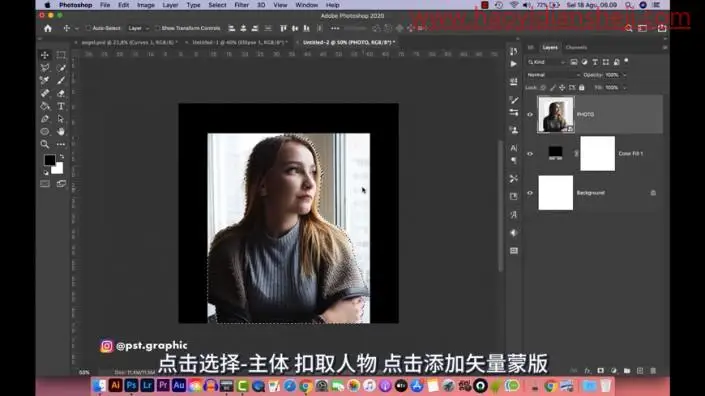Open the Auto-Select Layer dropdown
The width and height of the screenshot is (705, 396).
tap(138, 28)
